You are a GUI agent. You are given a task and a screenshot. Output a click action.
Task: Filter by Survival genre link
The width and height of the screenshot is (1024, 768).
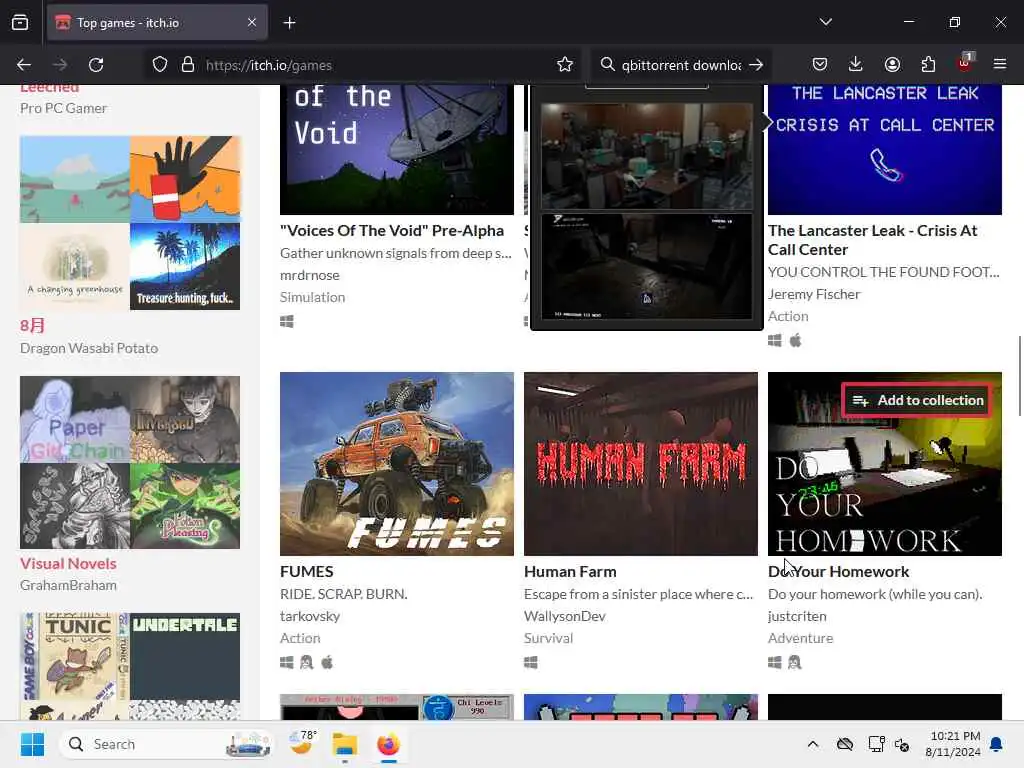pos(548,638)
